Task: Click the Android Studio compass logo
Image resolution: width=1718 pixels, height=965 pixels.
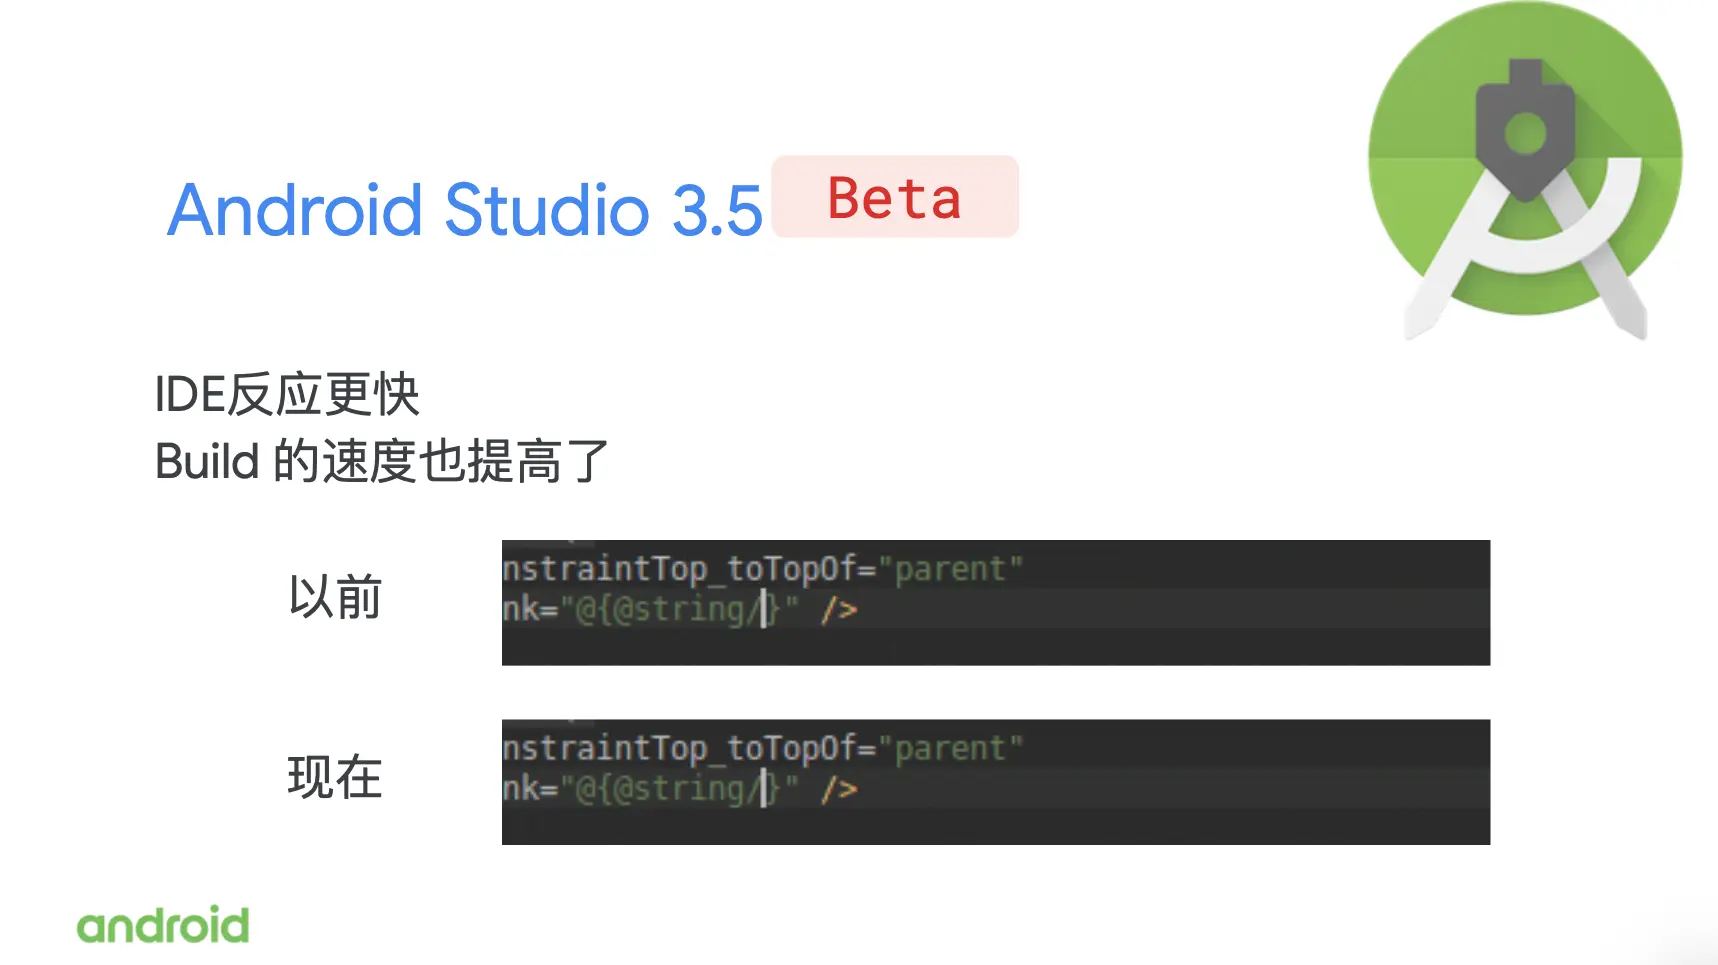Action: pyautogui.click(x=1525, y=172)
